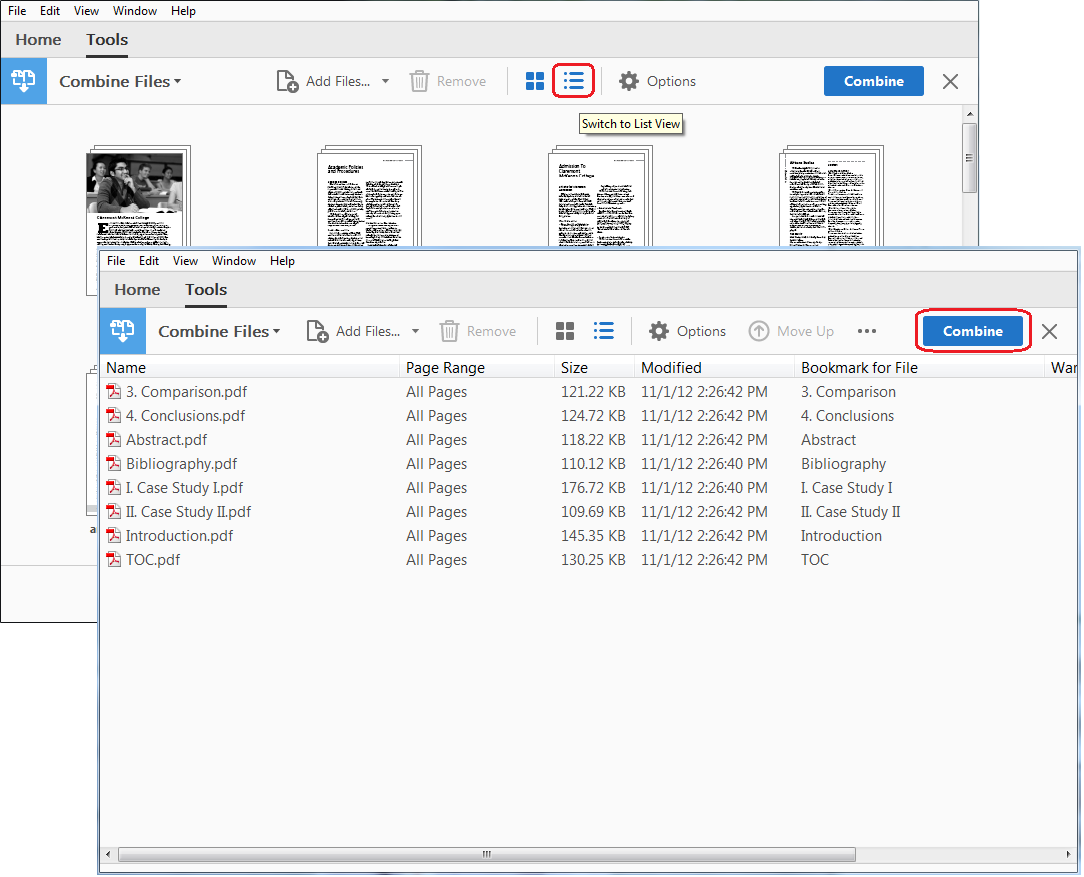Open File menu in back window
The width and height of the screenshot is (1084, 877).
coord(17,11)
